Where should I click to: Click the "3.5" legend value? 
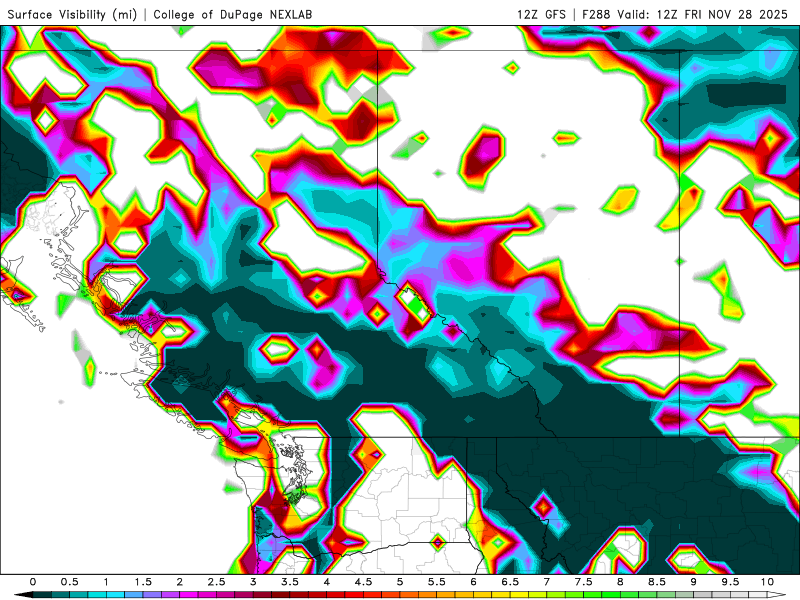290,582
